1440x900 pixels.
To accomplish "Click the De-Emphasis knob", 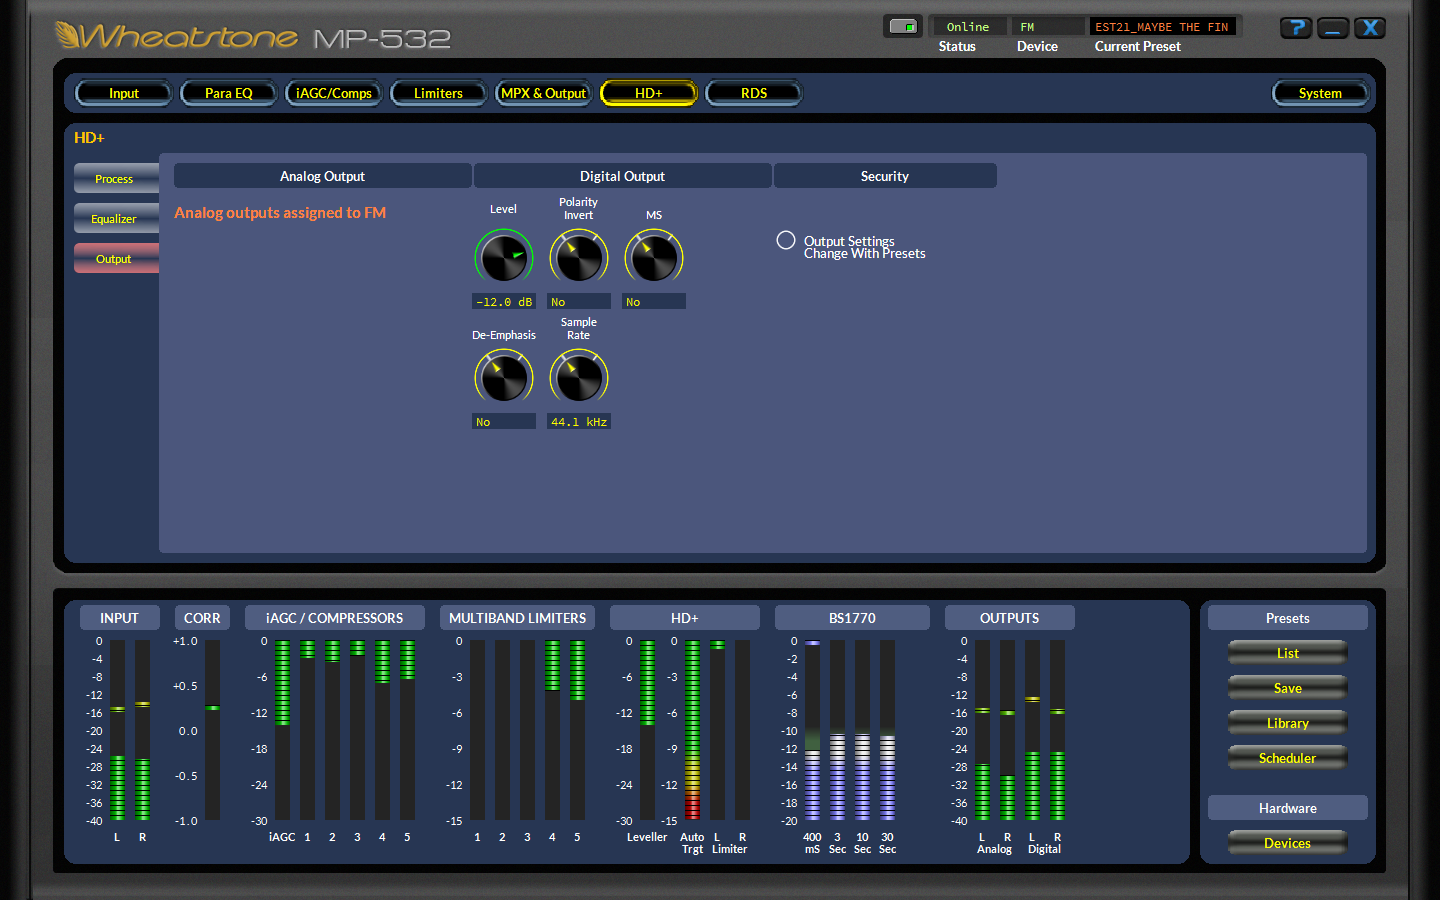I will click(504, 377).
